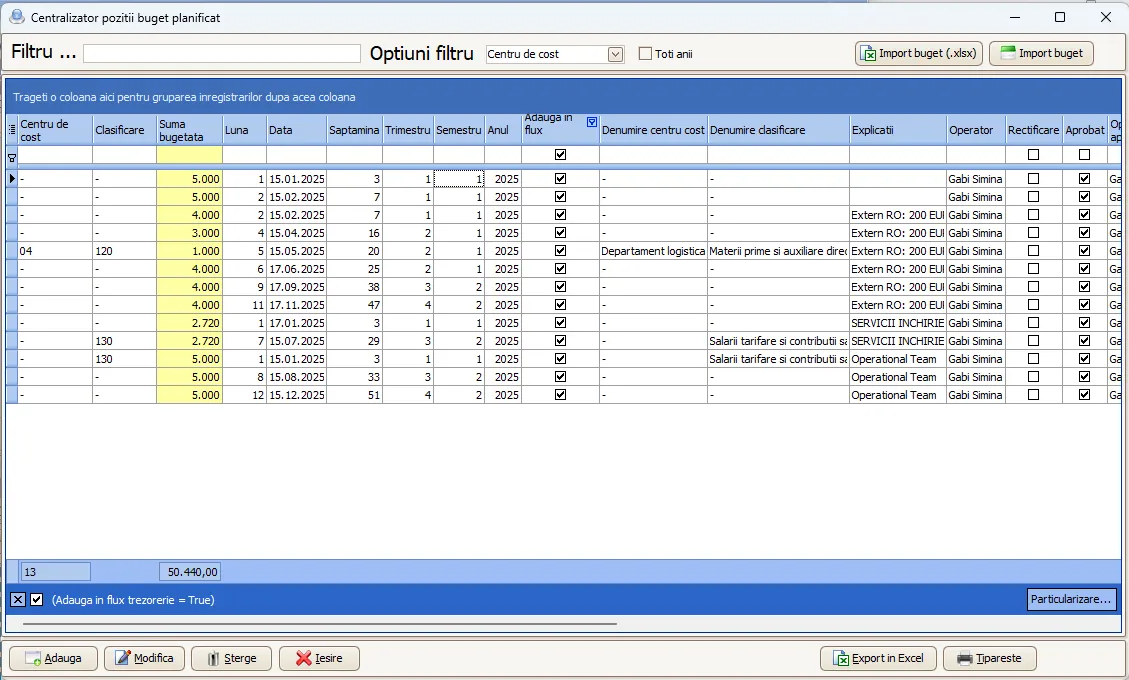The height and width of the screenshot is (680, 1129).
Task: Click the 15.04.2025 date cell
Action: pos(297,233)
